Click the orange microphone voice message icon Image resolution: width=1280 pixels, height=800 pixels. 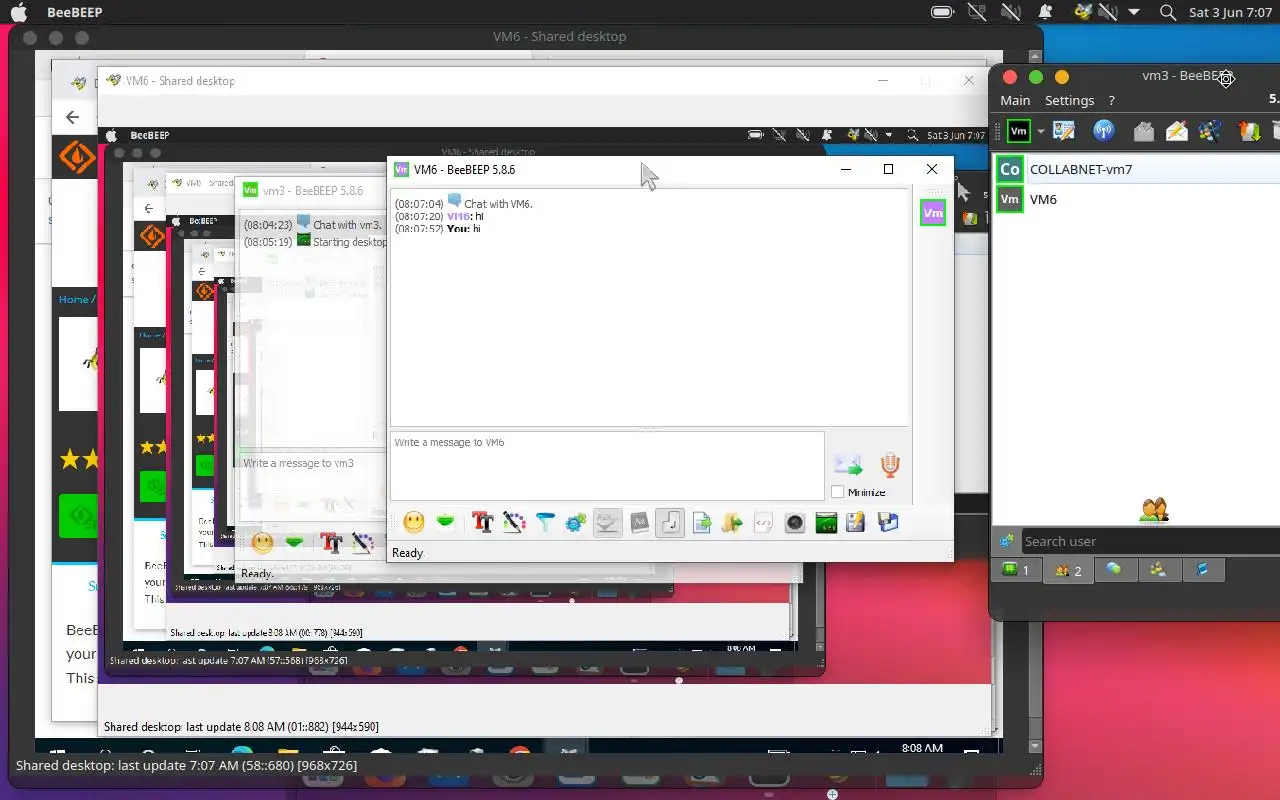[890, 465]
